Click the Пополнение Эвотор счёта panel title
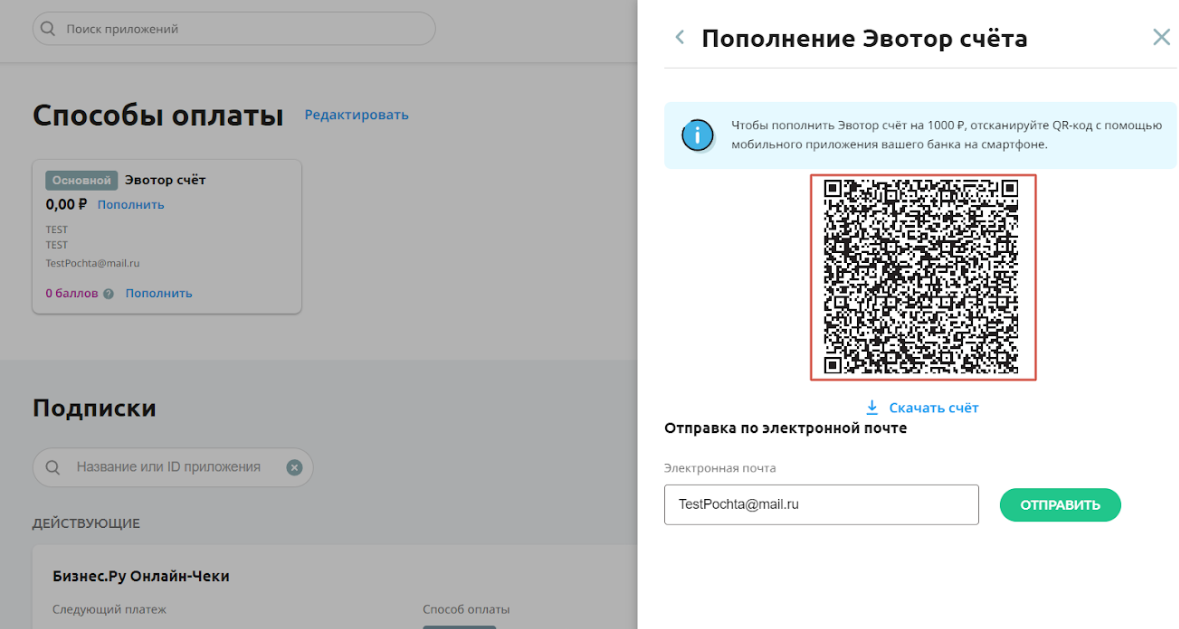This screenshot has height=629, width=1179. coord(864,38)
